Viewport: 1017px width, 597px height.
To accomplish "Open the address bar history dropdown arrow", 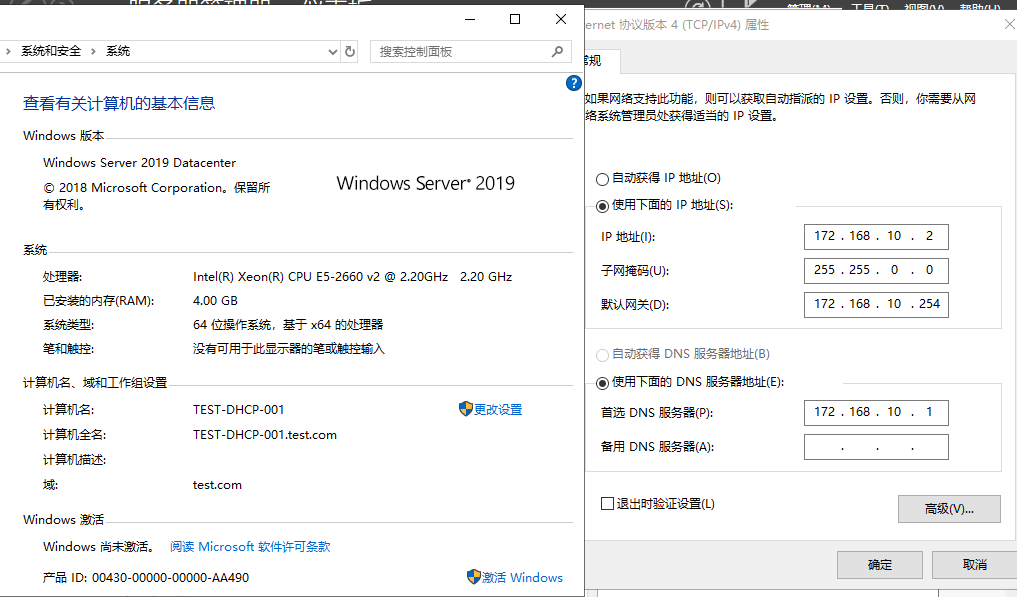I will click(x=333, y=51).
